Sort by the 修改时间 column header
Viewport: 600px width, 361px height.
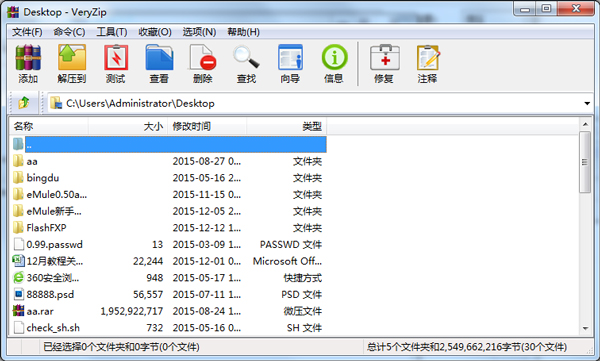coord(207,126)
